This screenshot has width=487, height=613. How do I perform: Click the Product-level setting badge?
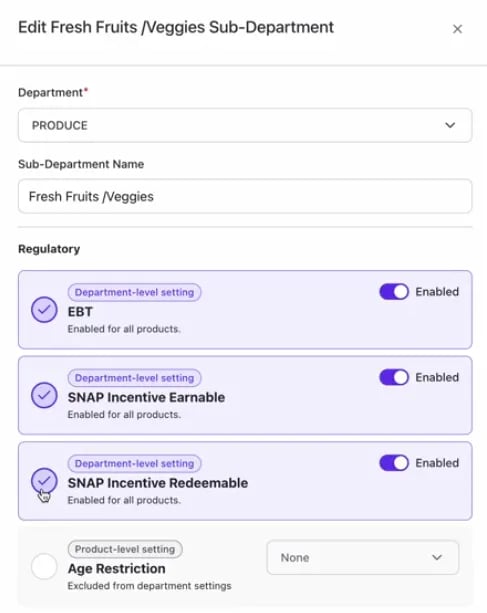click(125, 549)
